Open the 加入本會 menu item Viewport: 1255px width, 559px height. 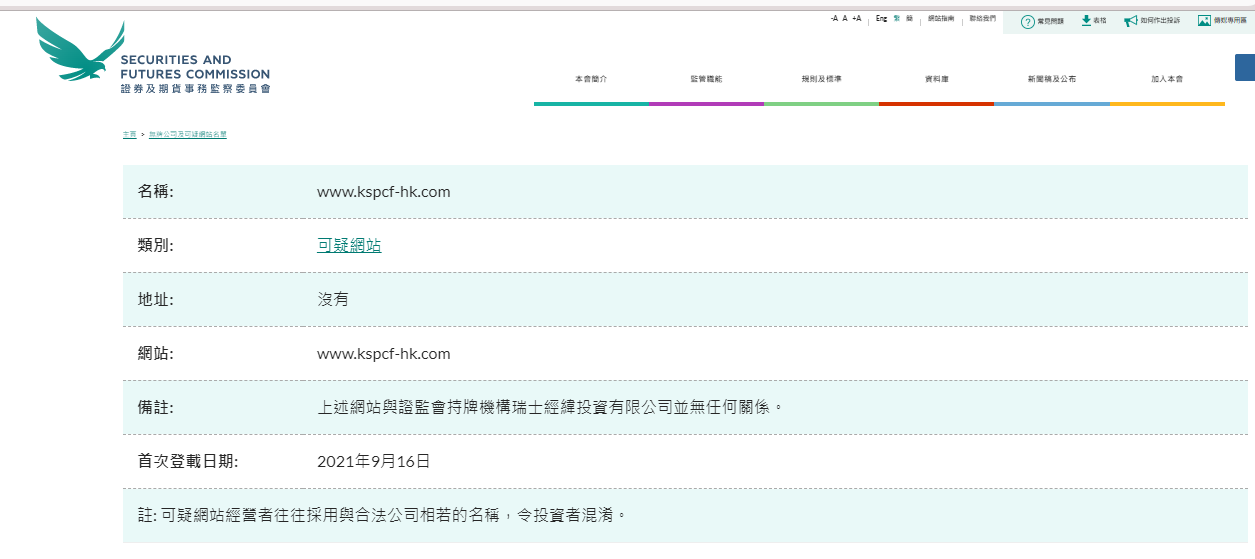(1166, 79)
